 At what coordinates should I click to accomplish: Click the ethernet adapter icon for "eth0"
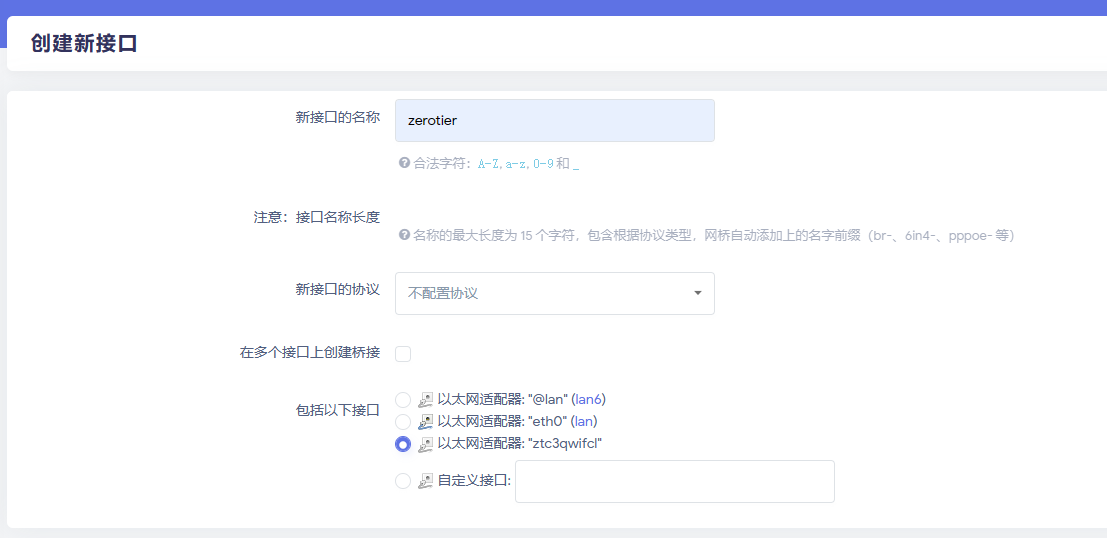pyautogui.click(x=425, y=422)
